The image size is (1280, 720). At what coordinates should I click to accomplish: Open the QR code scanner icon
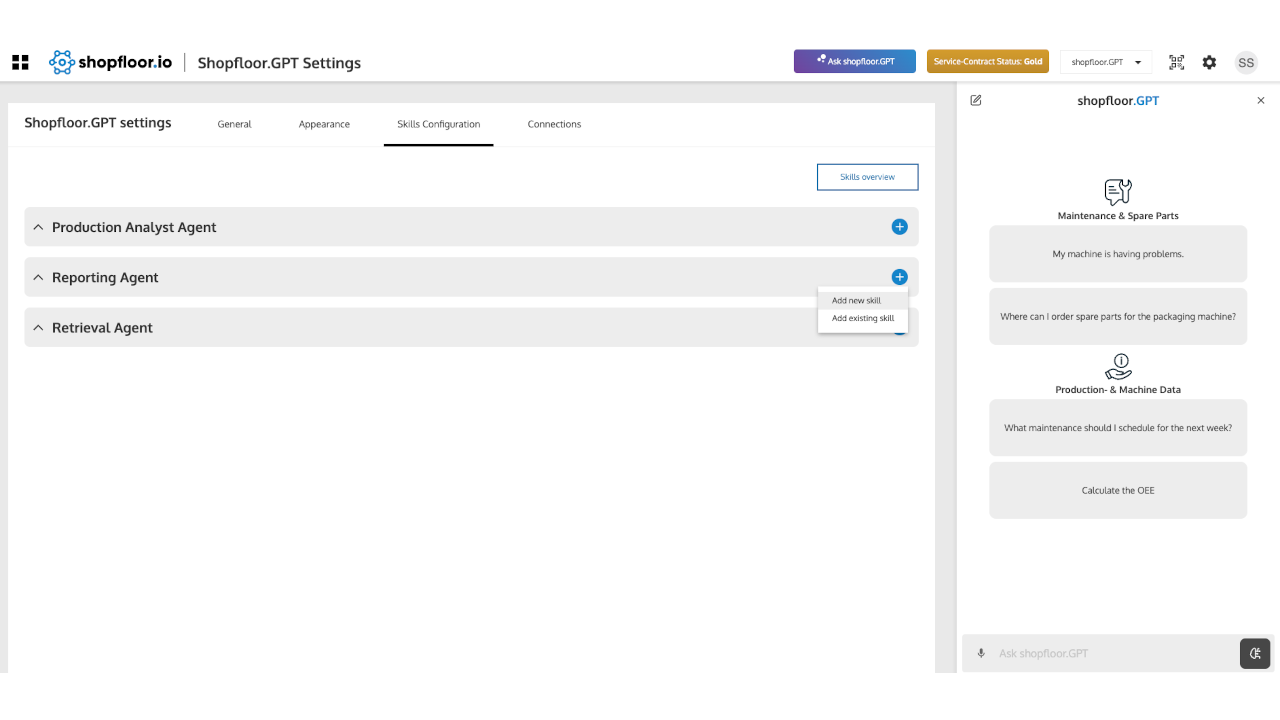(1177, 62)
